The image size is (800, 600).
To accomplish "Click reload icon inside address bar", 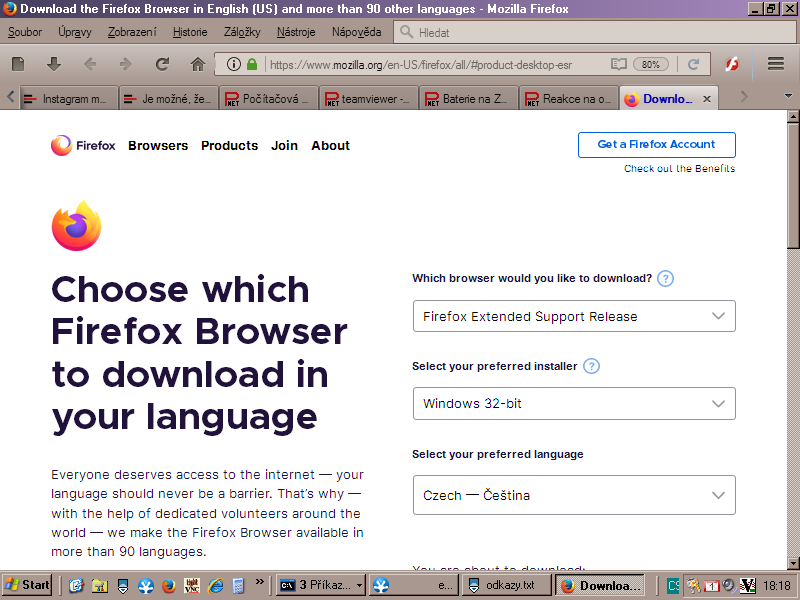I will coord(693,64).
